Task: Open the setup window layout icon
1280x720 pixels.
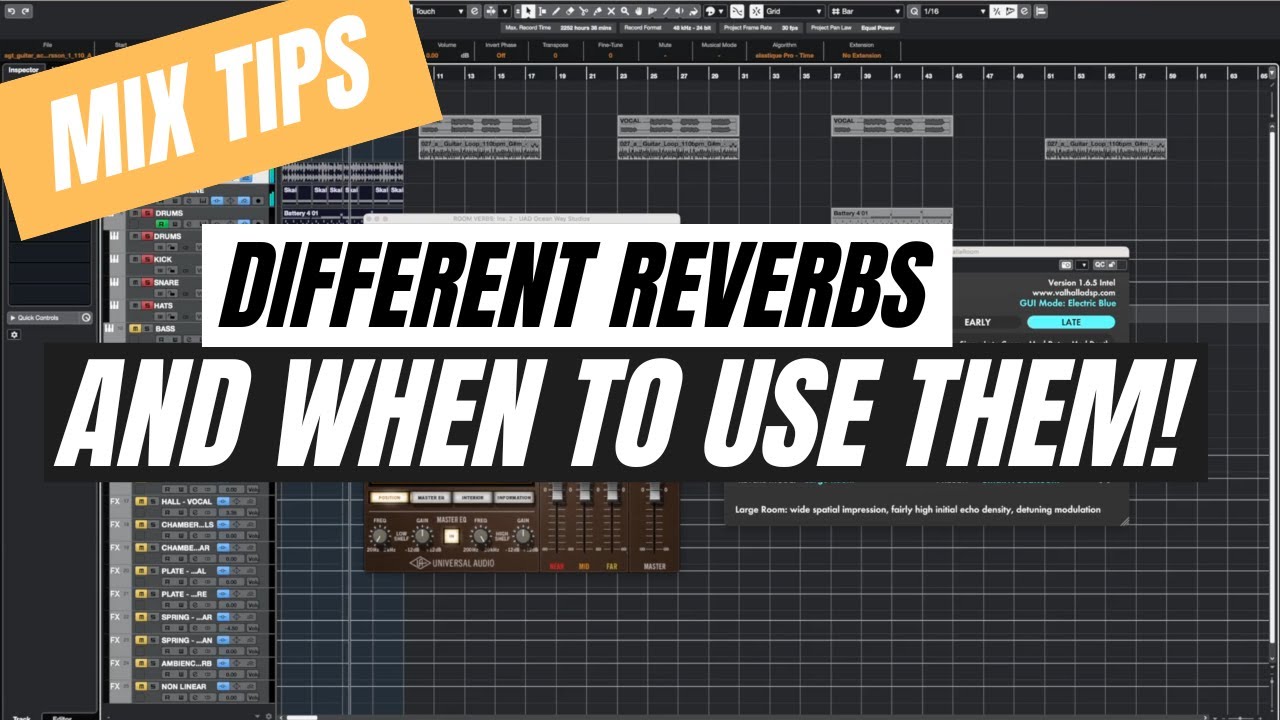Action: point(1041,11)
